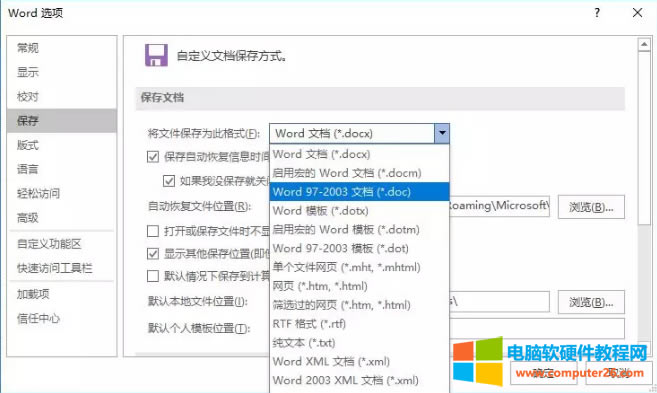Choose 单个文件网页 (*.mht, *.mhtml) option
This screenshot has height=393, width=657.
[359, 267]
